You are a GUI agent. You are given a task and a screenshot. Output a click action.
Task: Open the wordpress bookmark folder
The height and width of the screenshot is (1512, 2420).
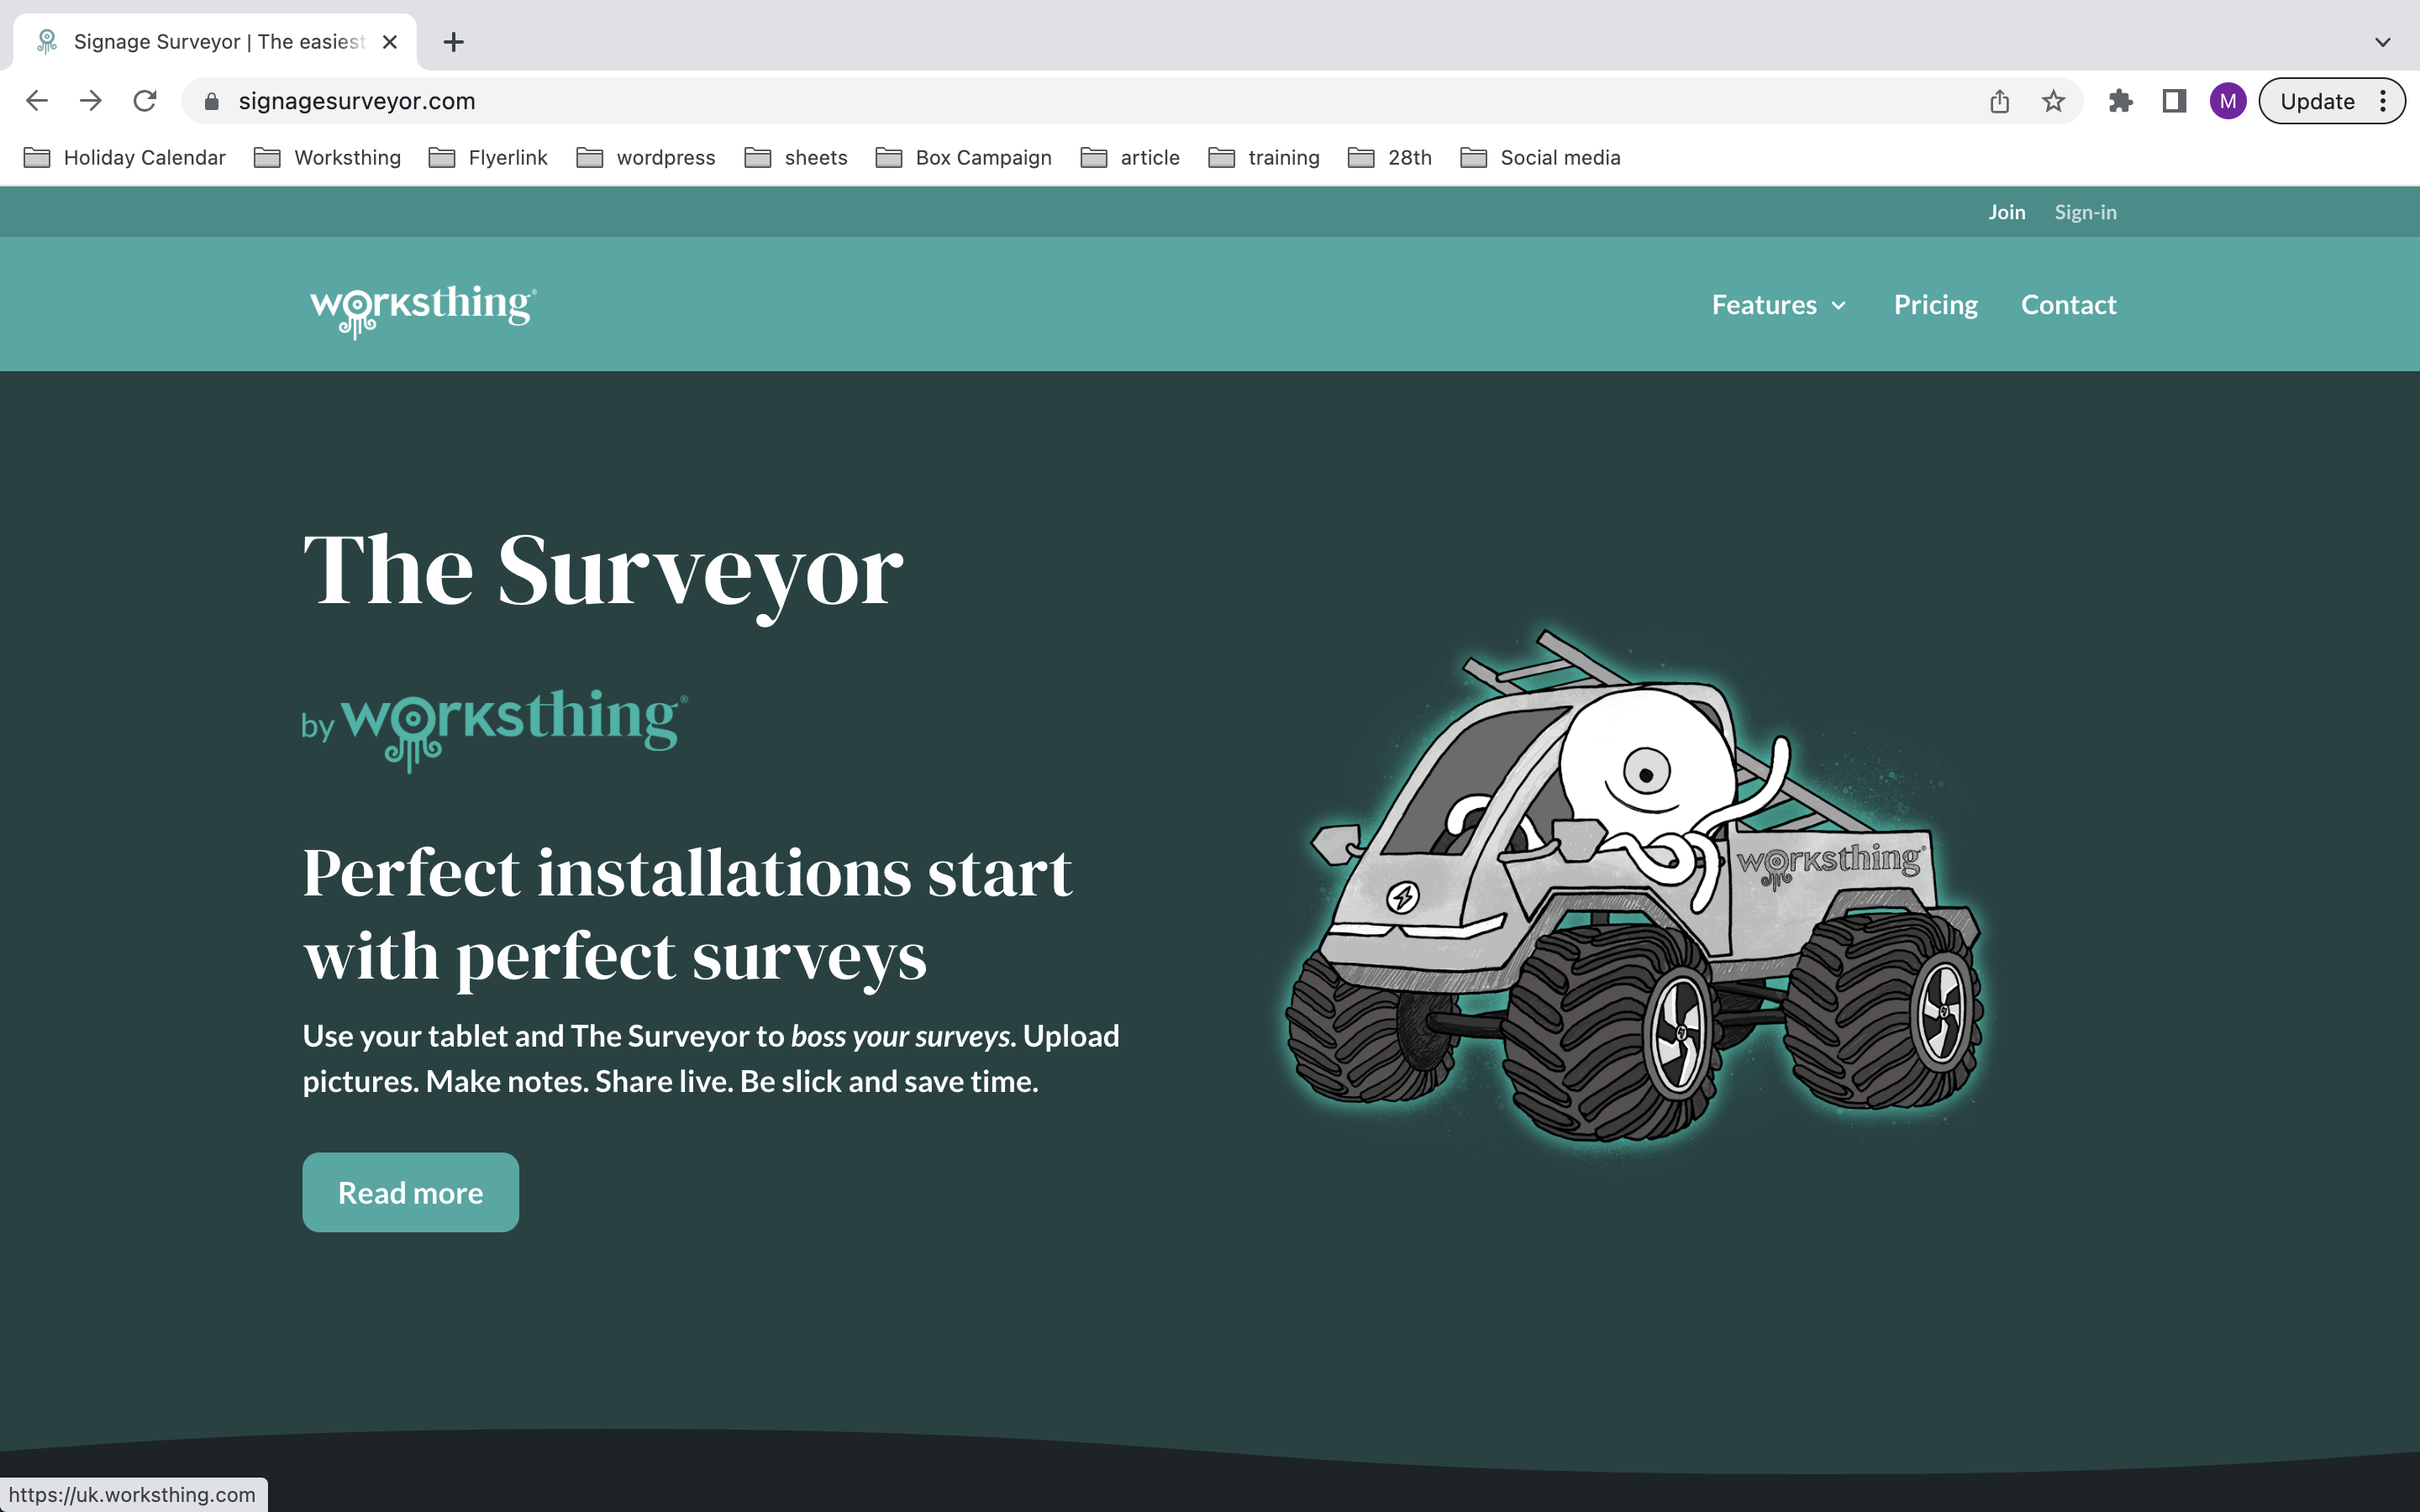[646, 157]
